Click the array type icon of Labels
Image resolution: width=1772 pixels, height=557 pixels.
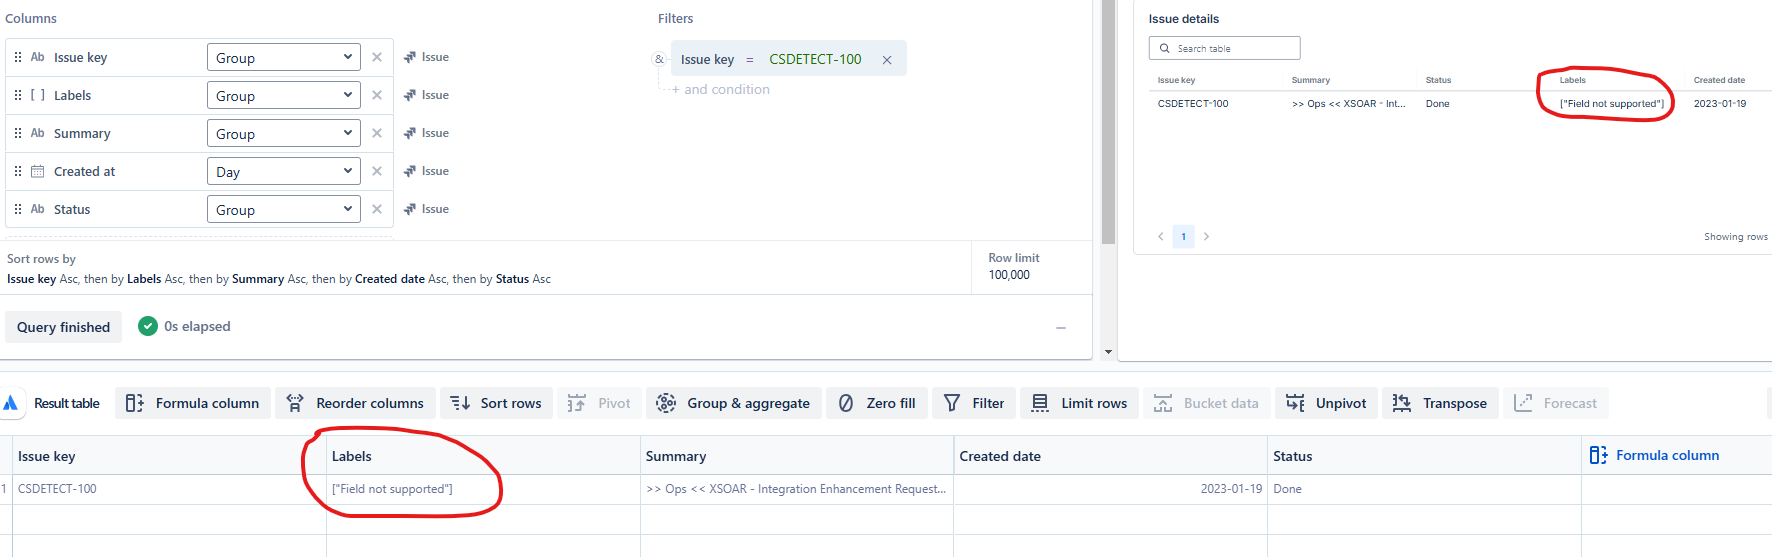pos(37,95)
